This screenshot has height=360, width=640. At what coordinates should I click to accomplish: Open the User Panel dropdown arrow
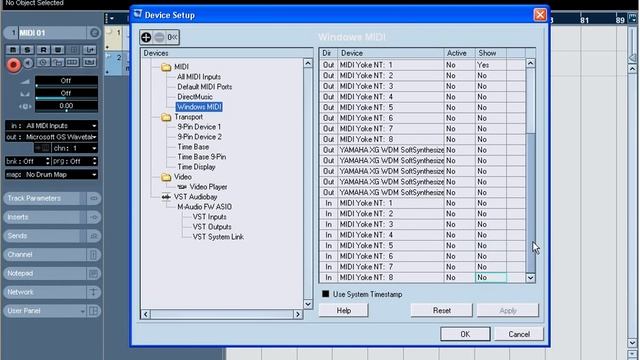pos(82,311)
